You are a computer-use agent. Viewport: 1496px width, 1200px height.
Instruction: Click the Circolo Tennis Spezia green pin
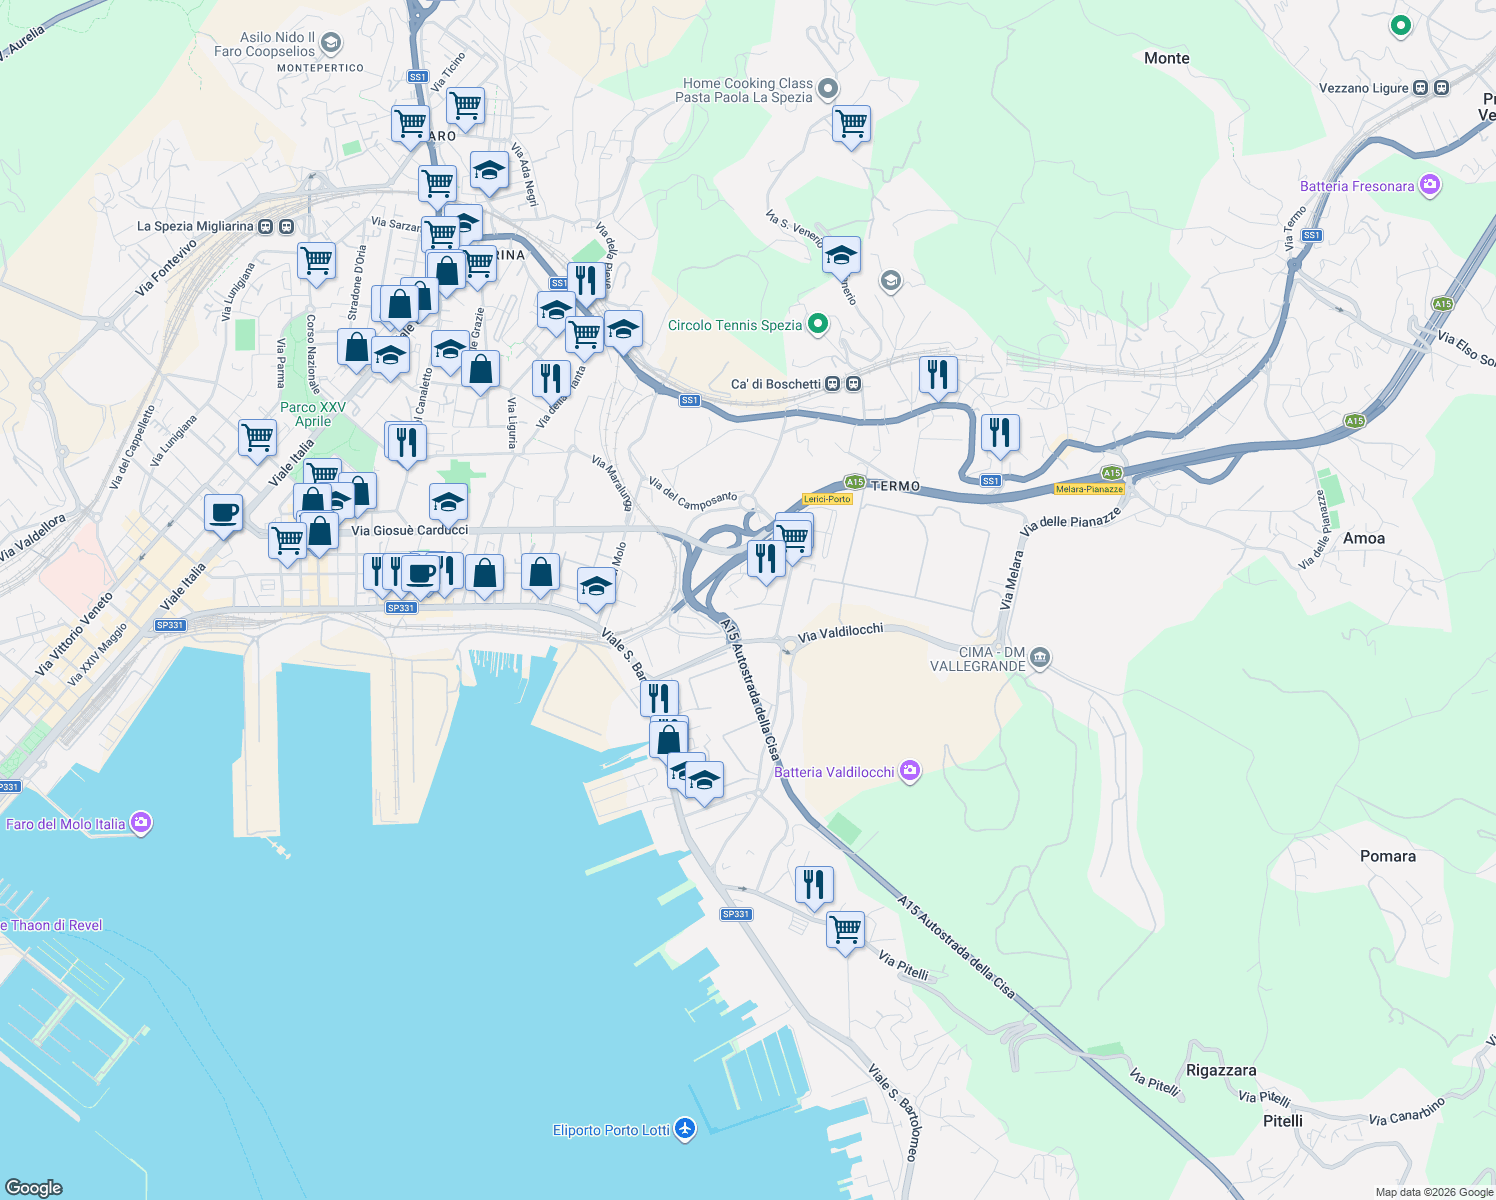(x=818, y=324)
